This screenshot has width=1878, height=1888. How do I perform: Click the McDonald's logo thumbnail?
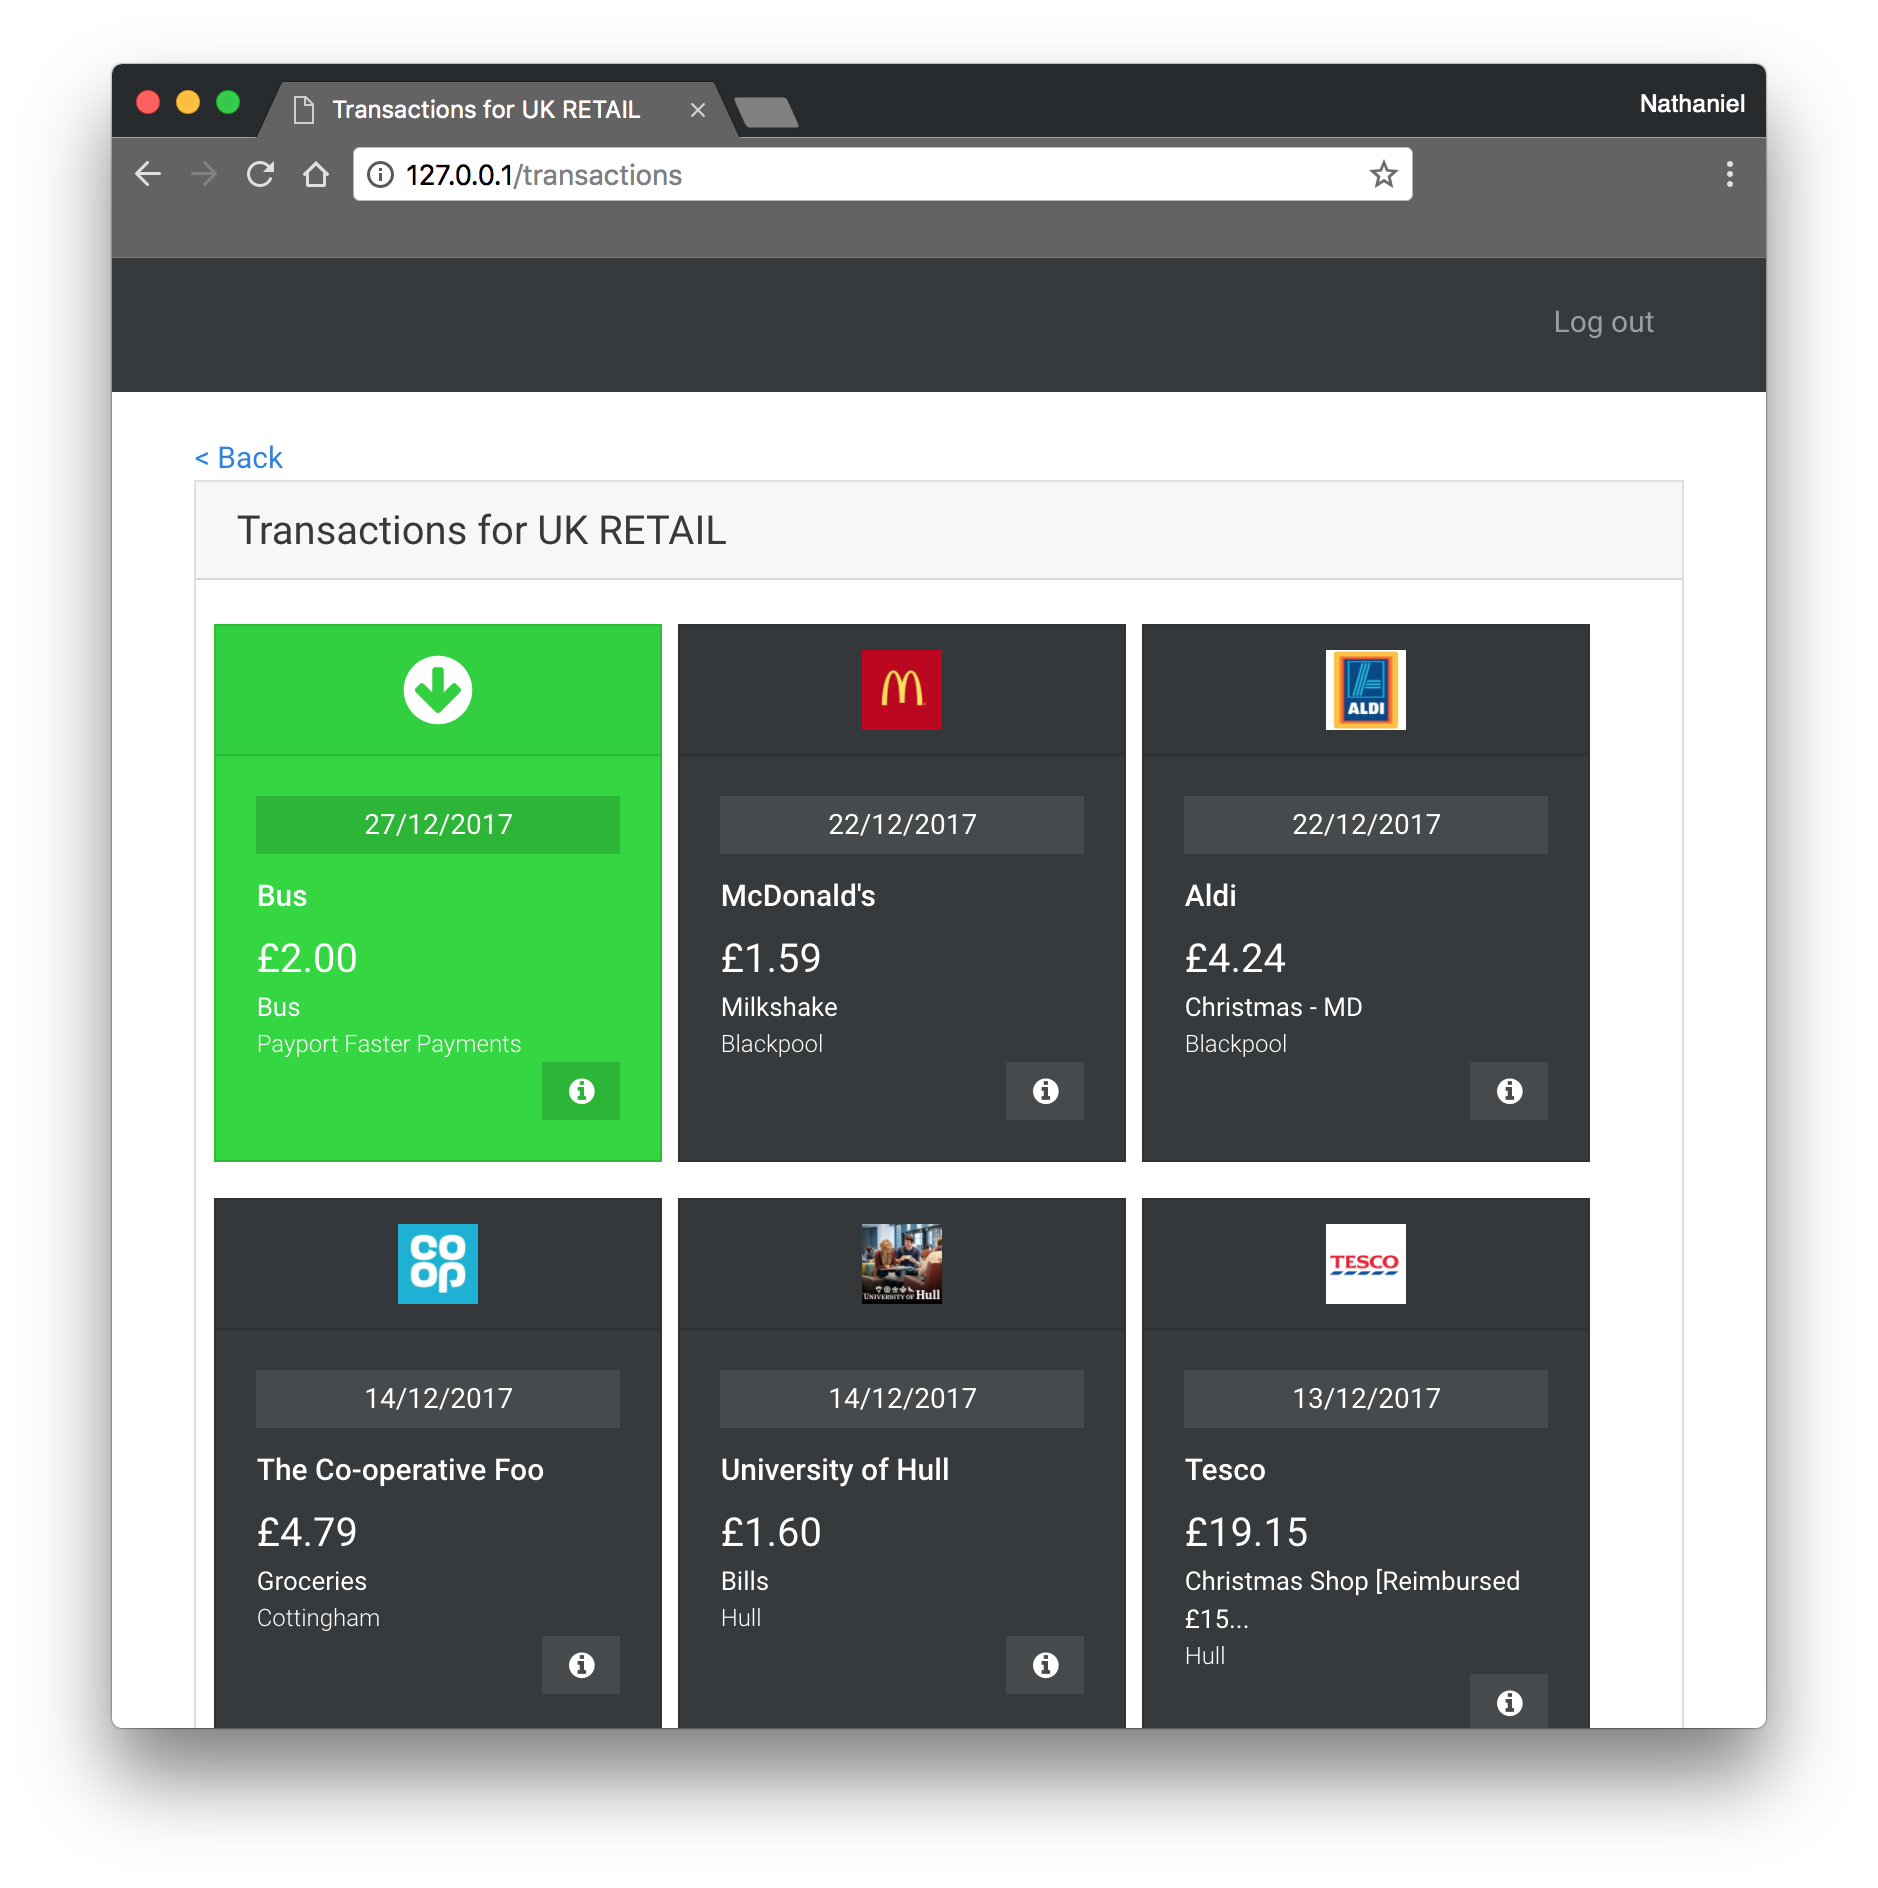coord(902,690)
